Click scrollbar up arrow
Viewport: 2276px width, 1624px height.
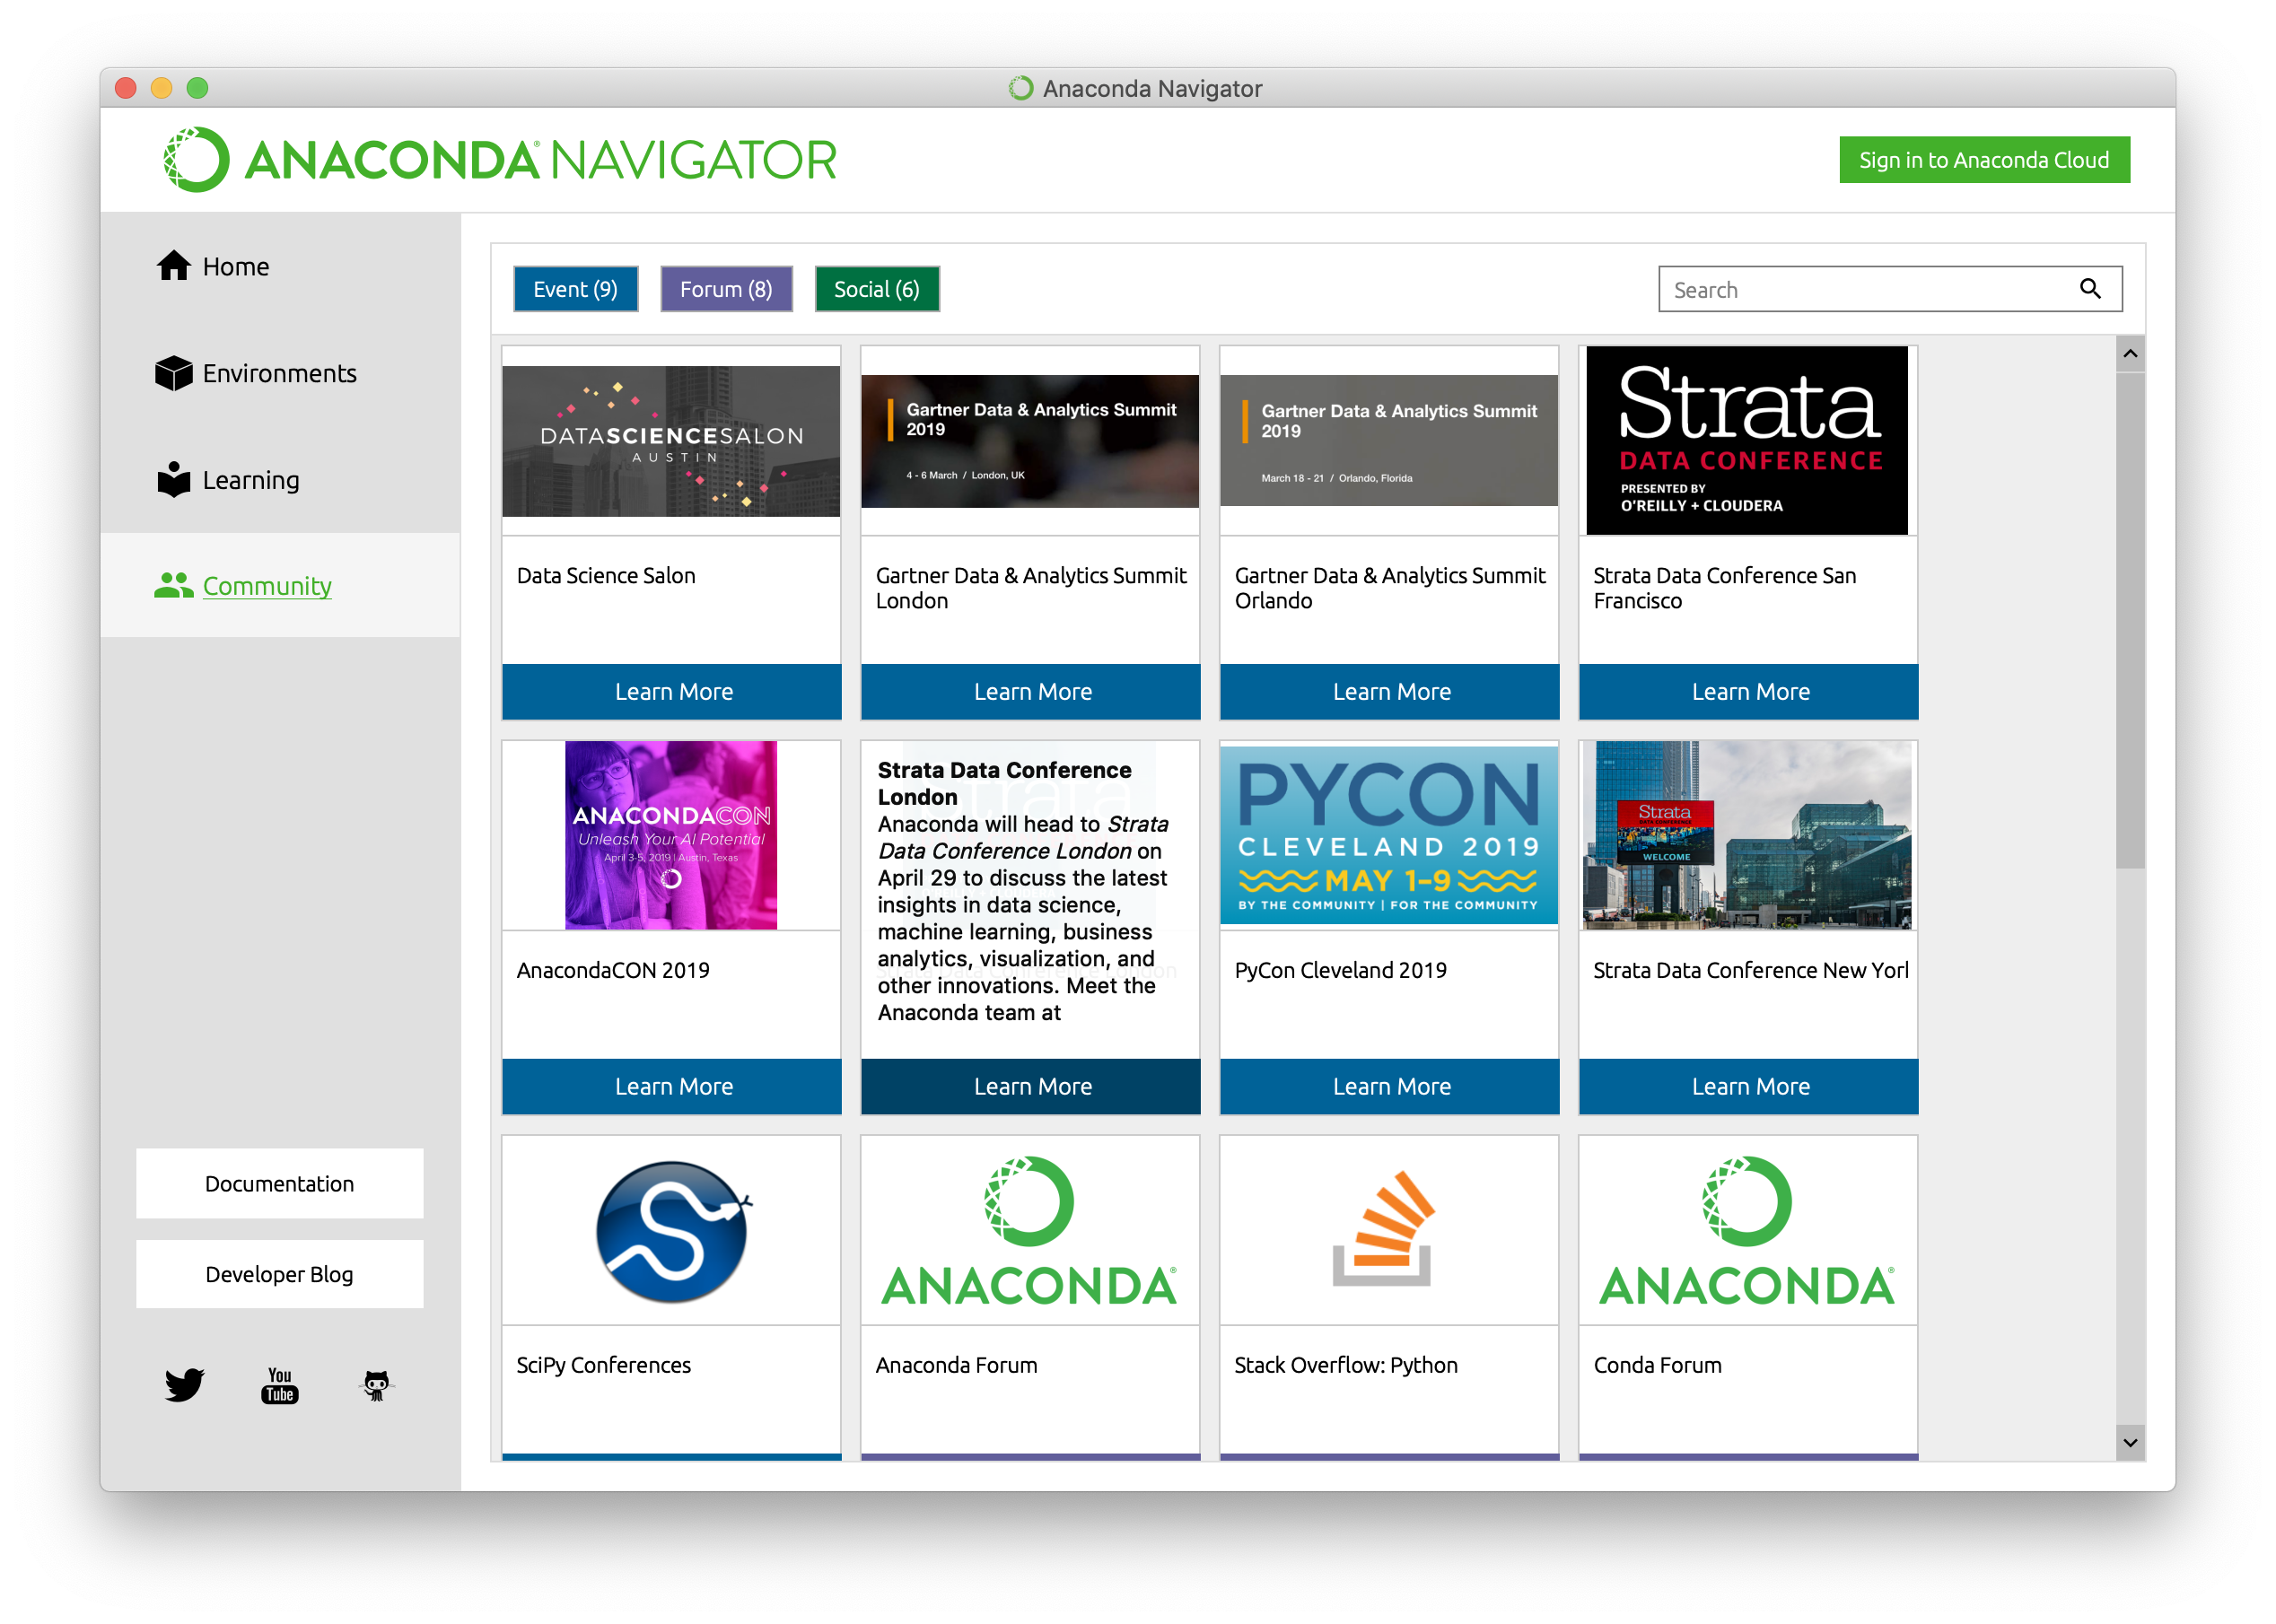coord(2130,354)
